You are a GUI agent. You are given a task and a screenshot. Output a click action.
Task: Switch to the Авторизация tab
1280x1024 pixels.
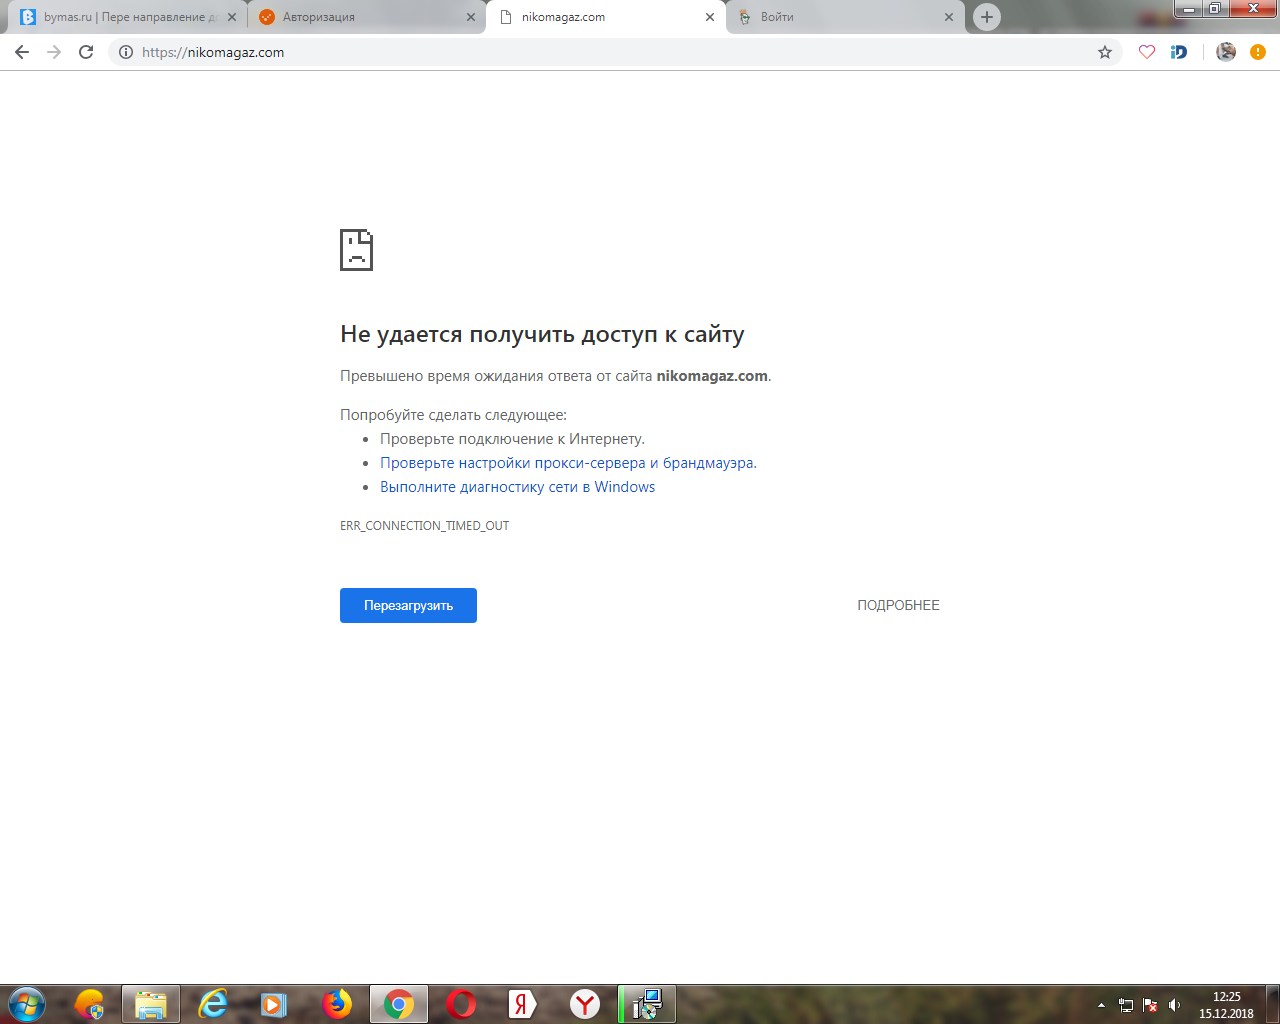[x=360, y=17]
